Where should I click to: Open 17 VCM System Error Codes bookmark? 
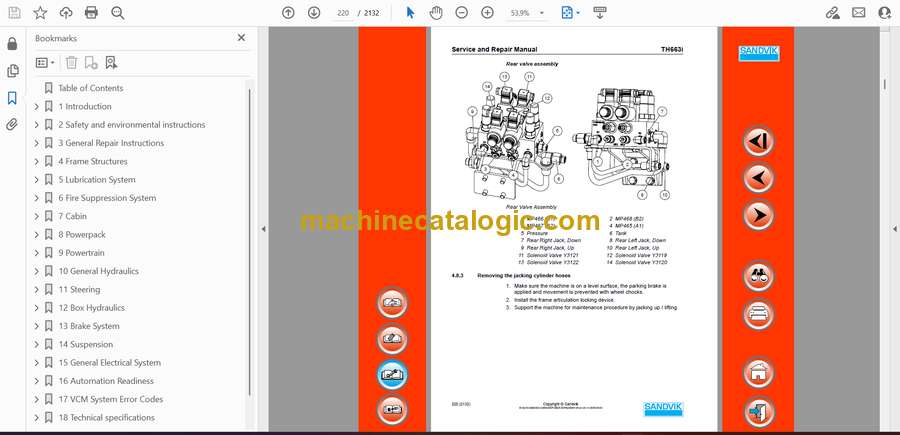(x=111, y=399)
